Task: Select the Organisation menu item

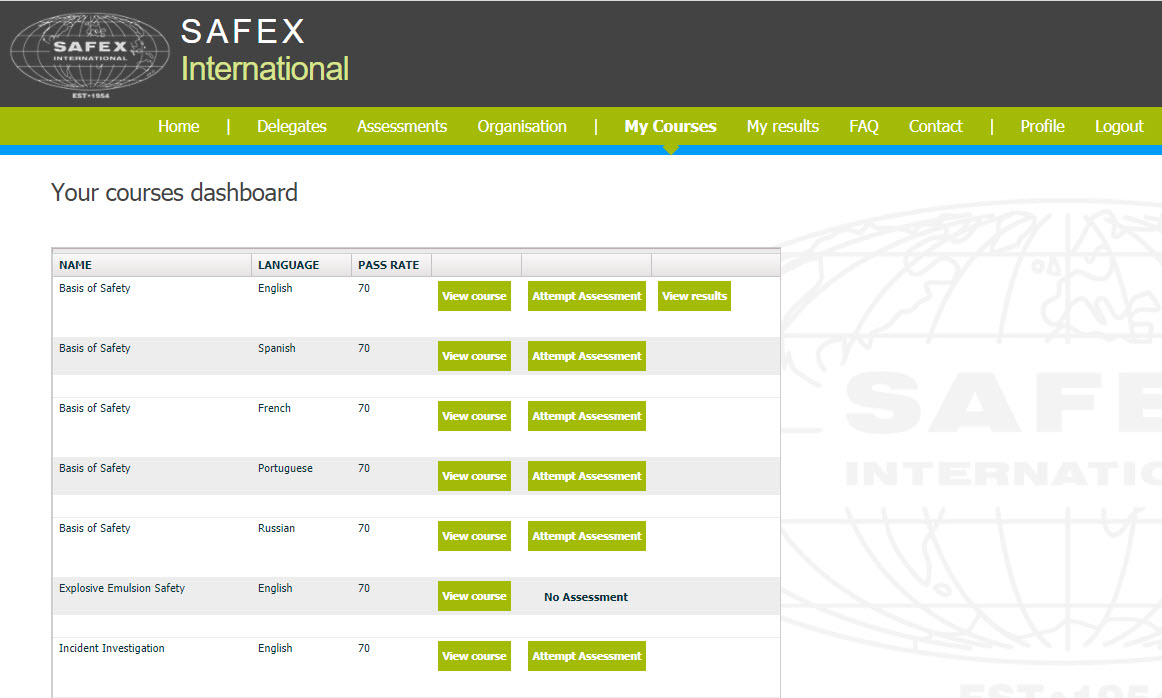Action: [x=521, y=126]
